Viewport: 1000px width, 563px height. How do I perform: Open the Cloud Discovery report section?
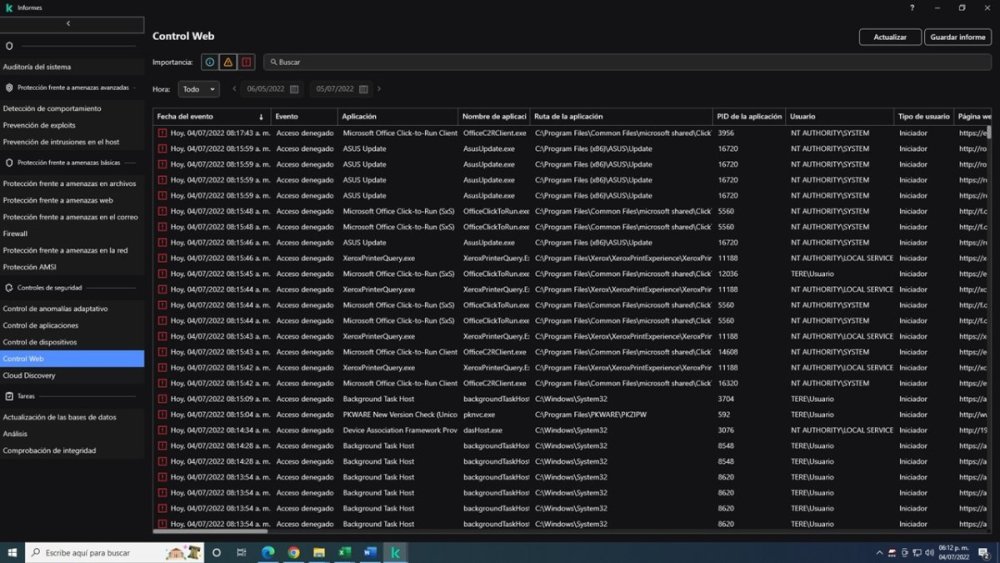(x=29, y=375)
